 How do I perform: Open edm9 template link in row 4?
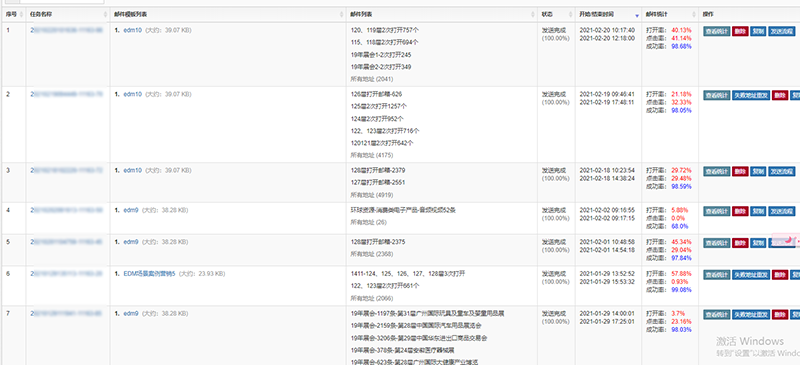click(131, 210)
